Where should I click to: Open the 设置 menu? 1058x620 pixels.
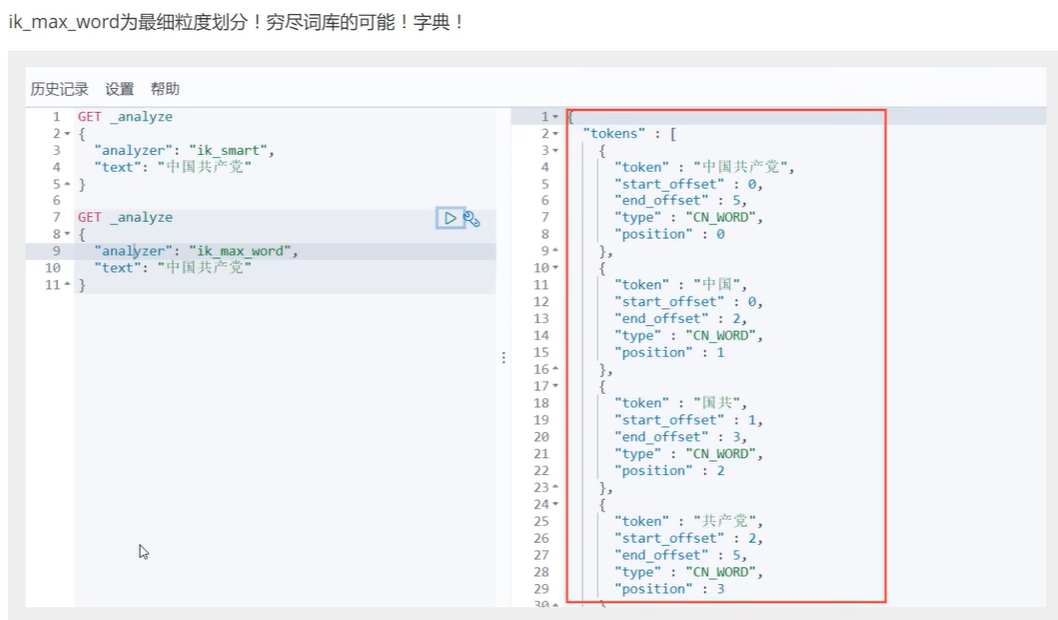tap(119, 89)
